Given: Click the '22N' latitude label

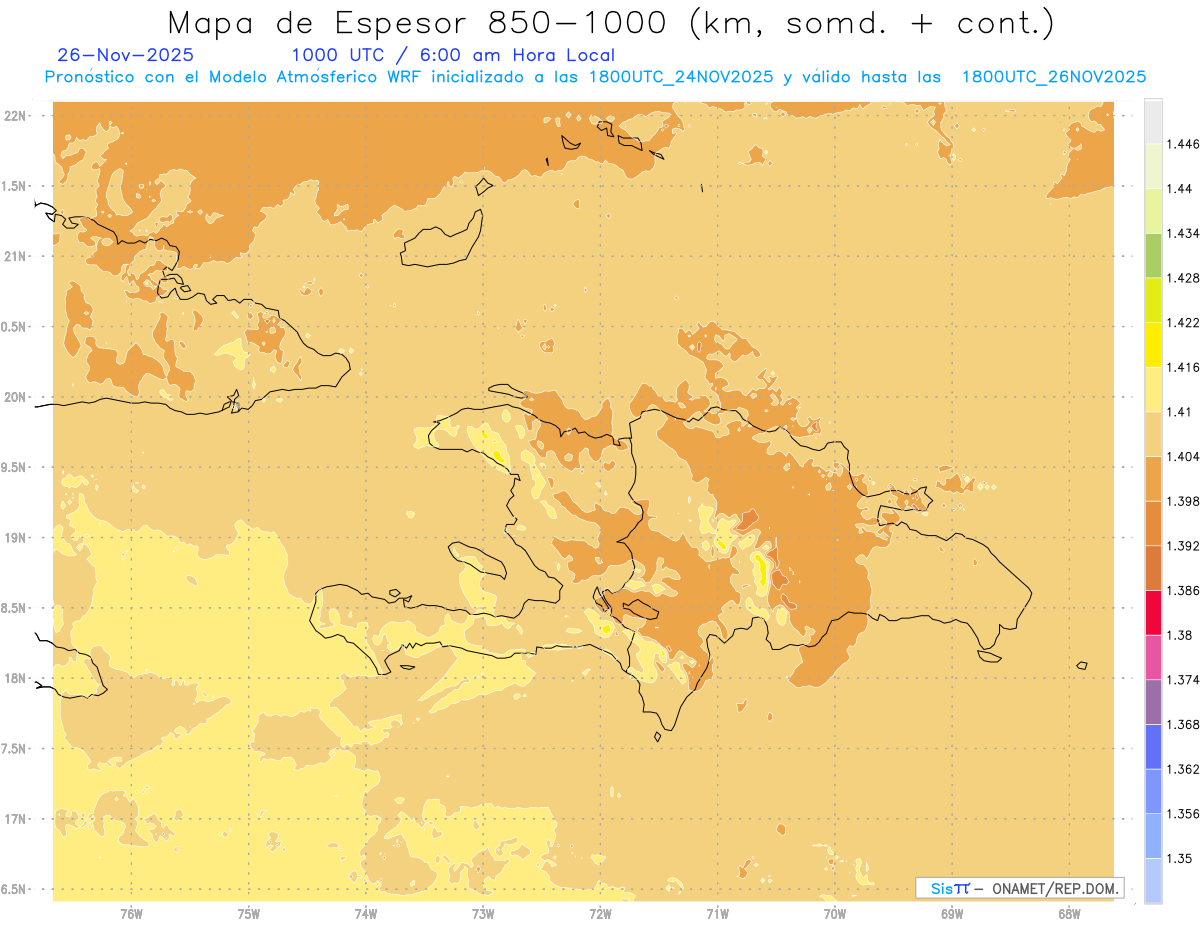Looking at the screenshot, I should [x=15, y=116].
